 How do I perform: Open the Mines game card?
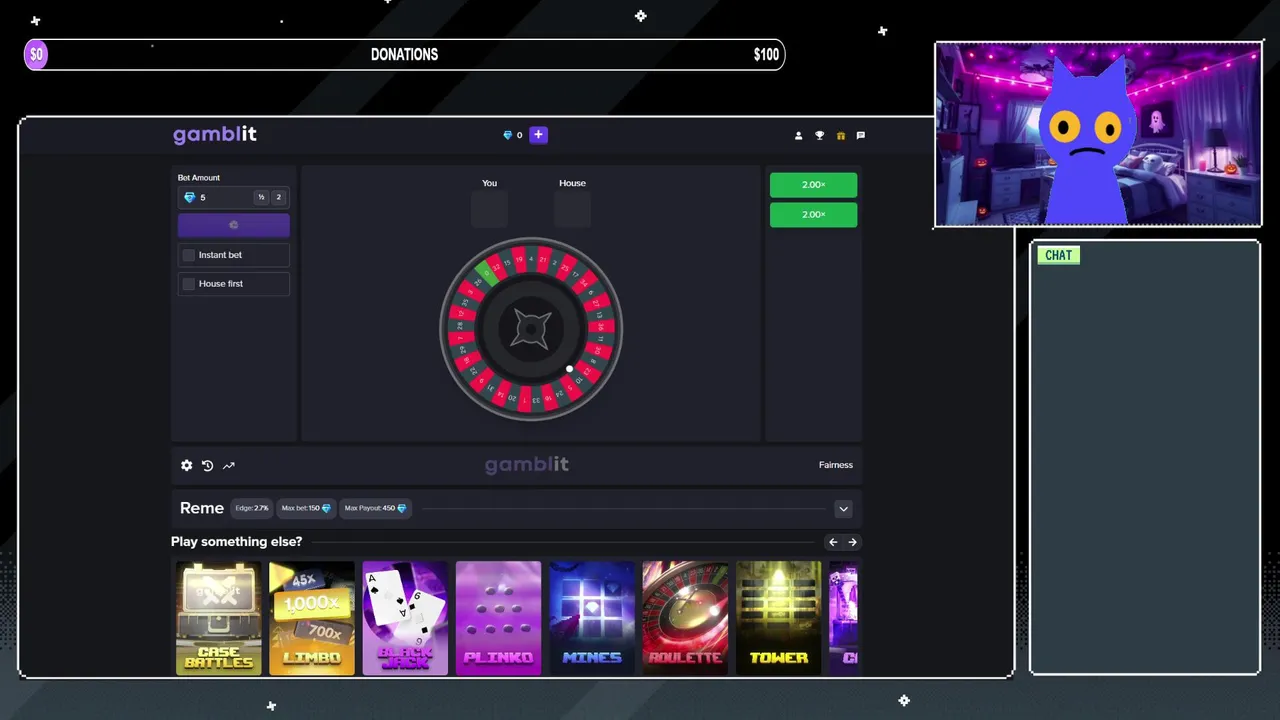592,618
